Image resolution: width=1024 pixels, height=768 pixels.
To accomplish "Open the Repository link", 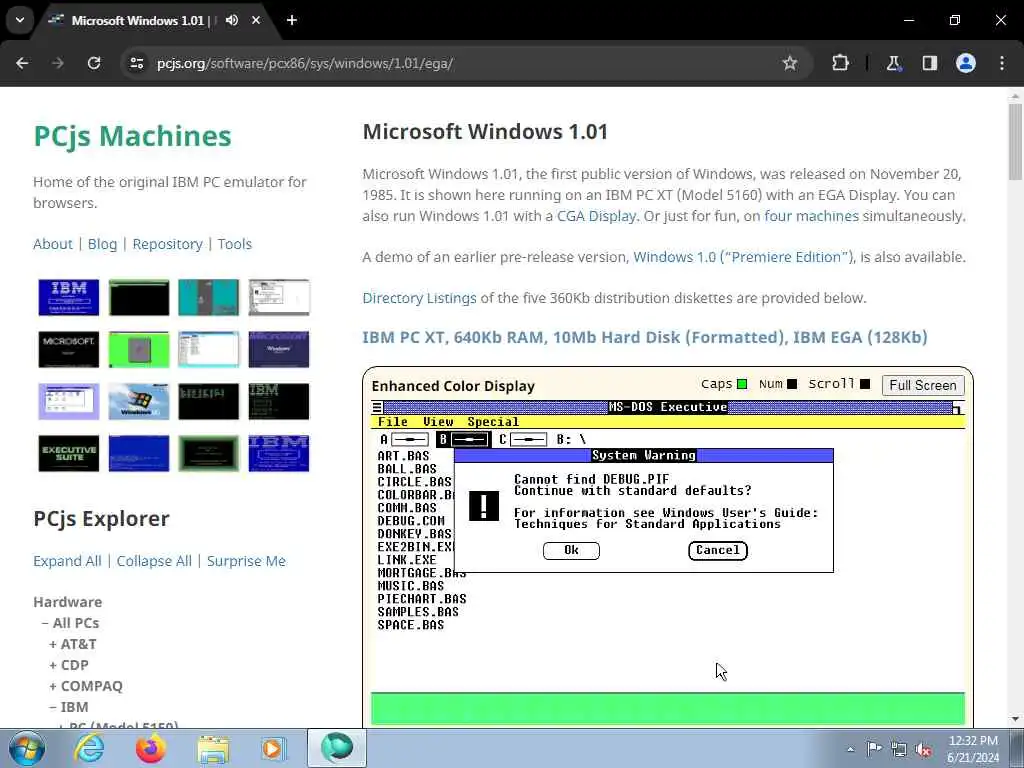I will point(167,244).
